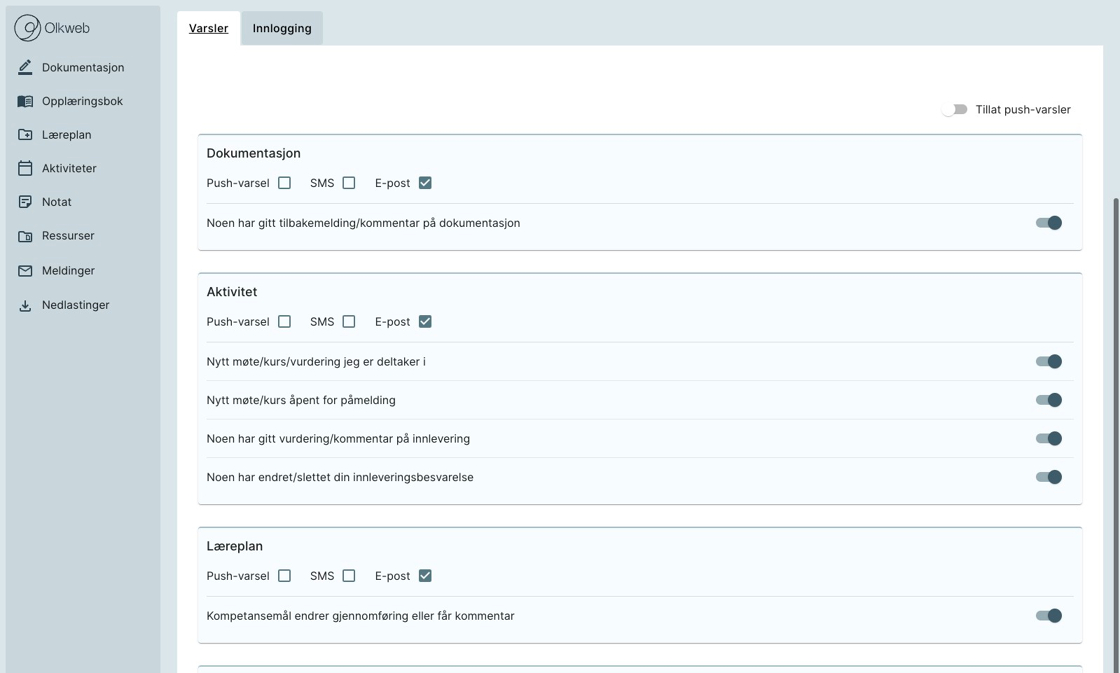Open Nedlastinger via the download icon

pyautogui.click(x=25, y=305)
